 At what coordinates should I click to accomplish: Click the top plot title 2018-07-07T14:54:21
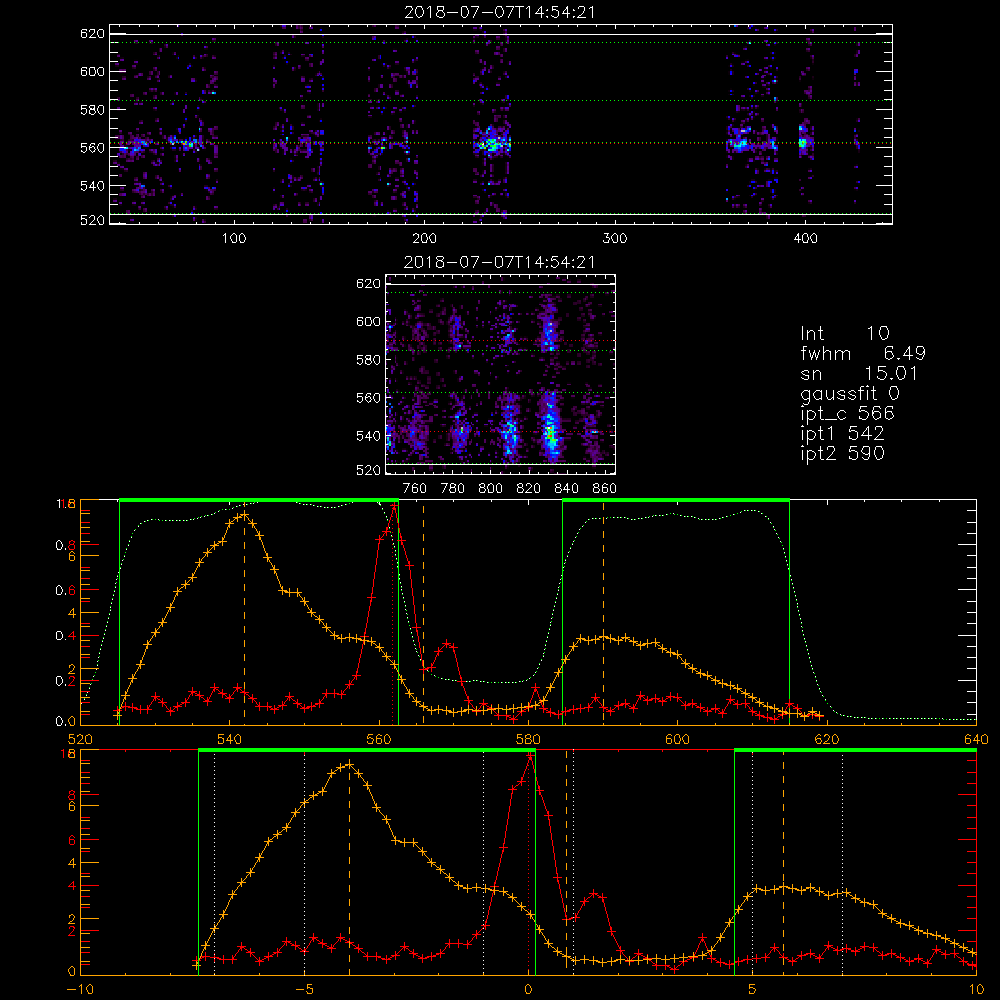[x=499, y=11]
